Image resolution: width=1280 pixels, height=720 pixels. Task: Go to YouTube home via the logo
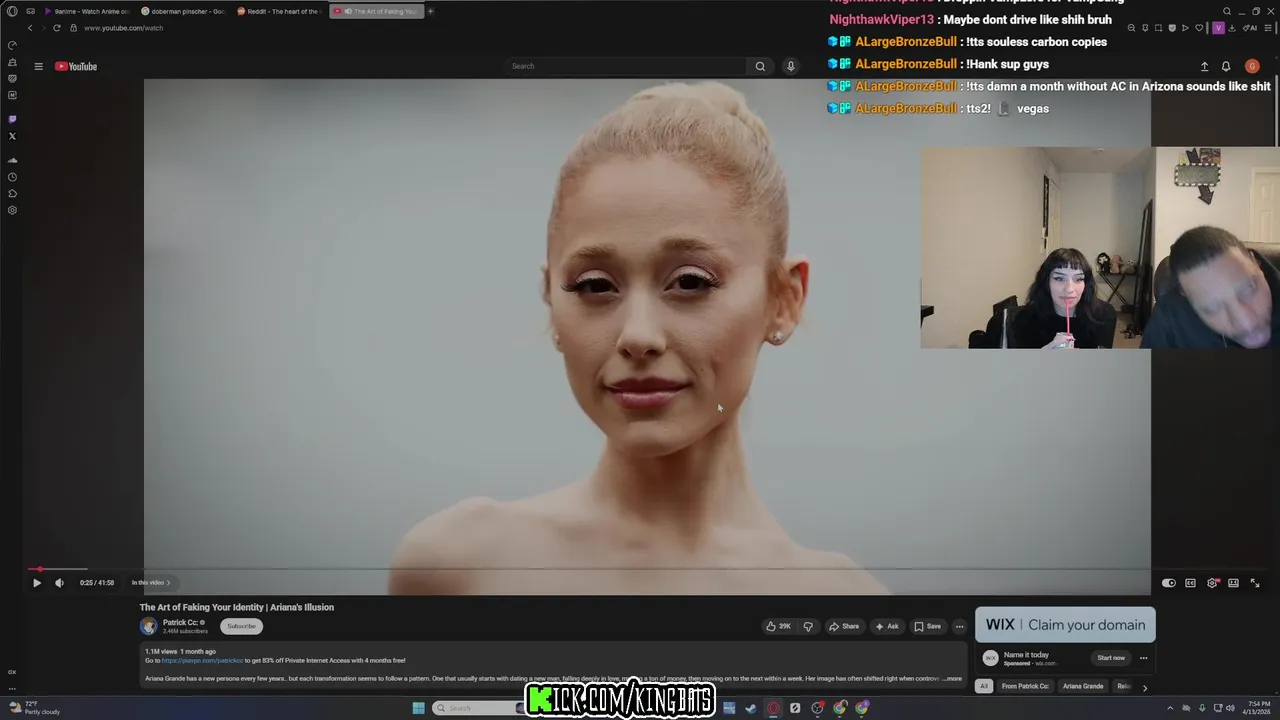pyautogui.click(x=76, y=66)
